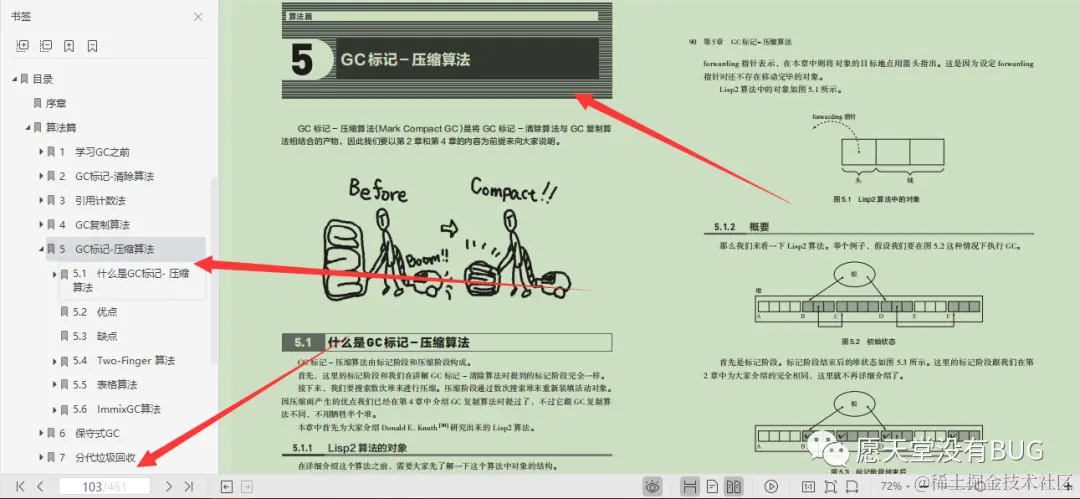The height and width of the screenshot is (499, 1080).
Task: Click the 5.1.2 概要 heading
Action: (742, 226)
